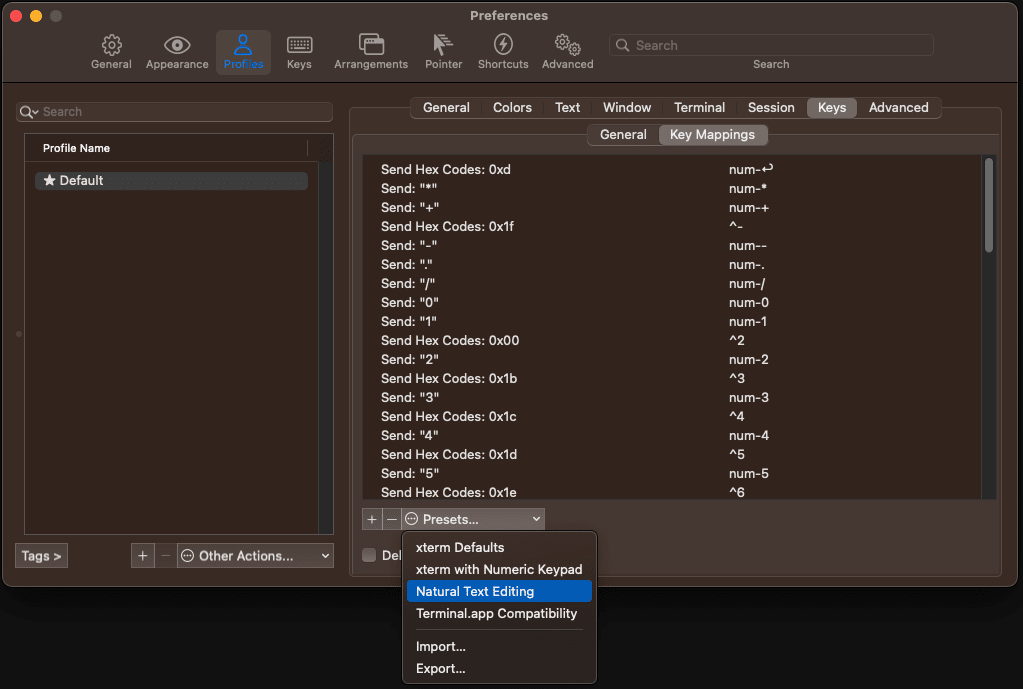This screenshot has height=689, width=1023.
Task: Click the num-4 key combination cell
Action: (749, 435)
